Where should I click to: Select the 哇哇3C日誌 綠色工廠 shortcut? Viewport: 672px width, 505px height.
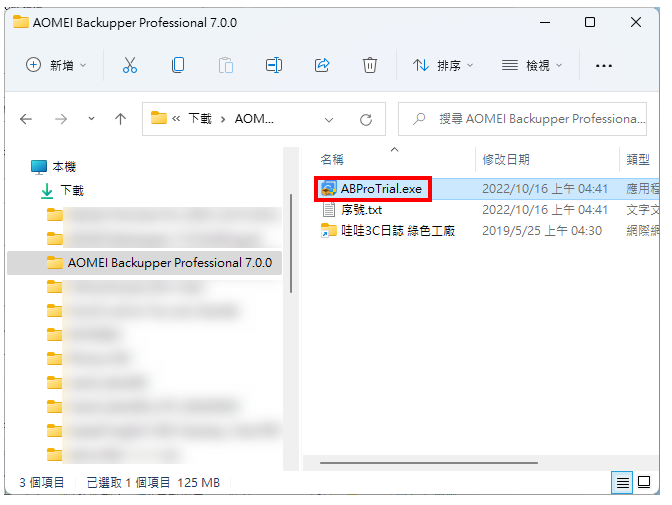click(x=398, y=231)
